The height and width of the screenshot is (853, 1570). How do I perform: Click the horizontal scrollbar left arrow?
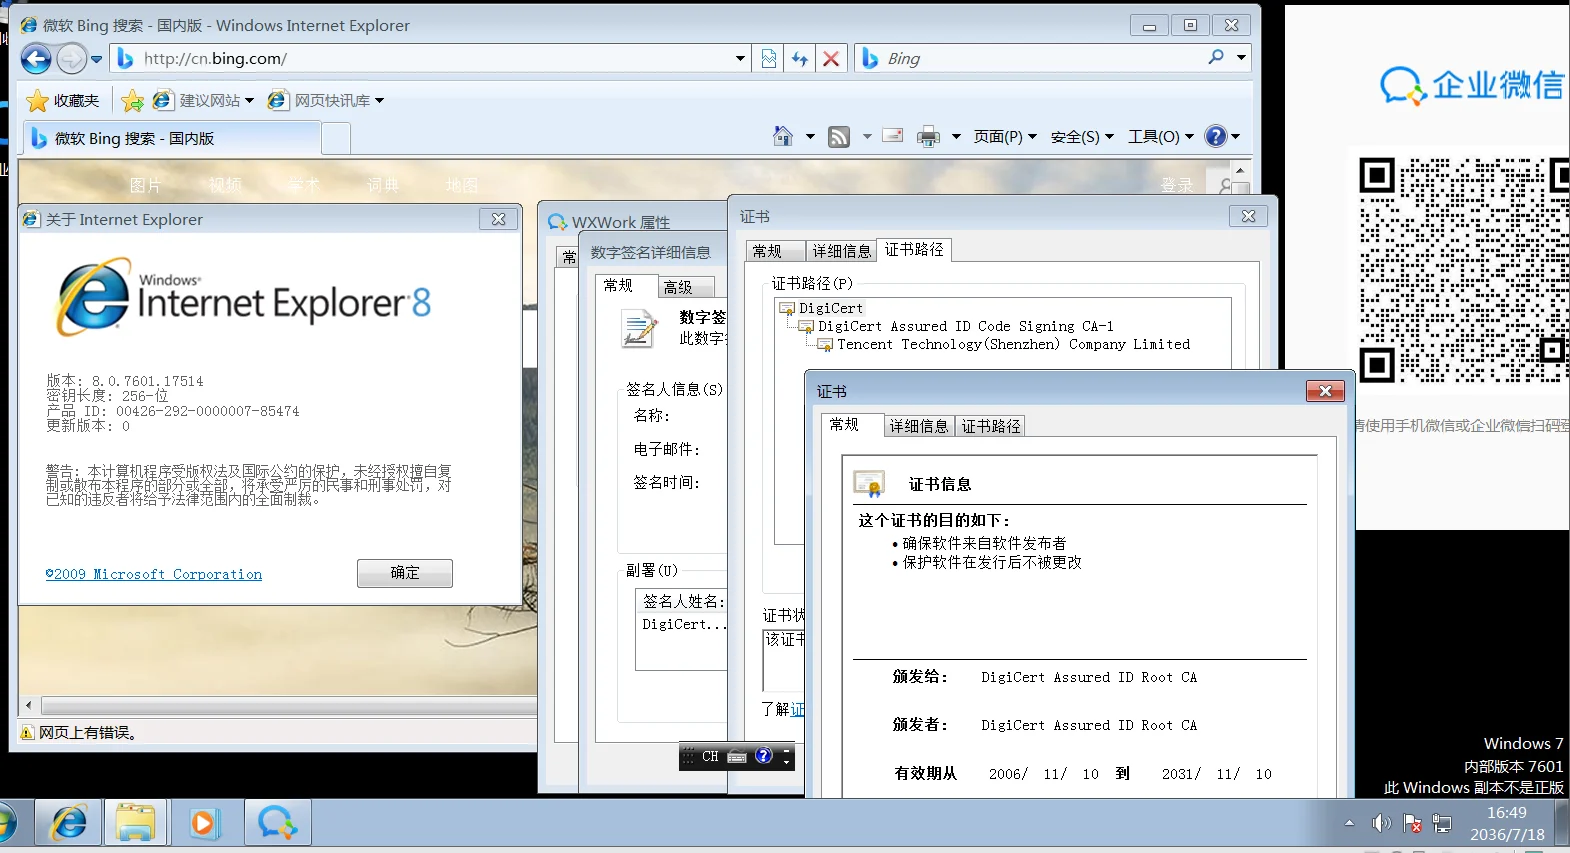(28, 705)
